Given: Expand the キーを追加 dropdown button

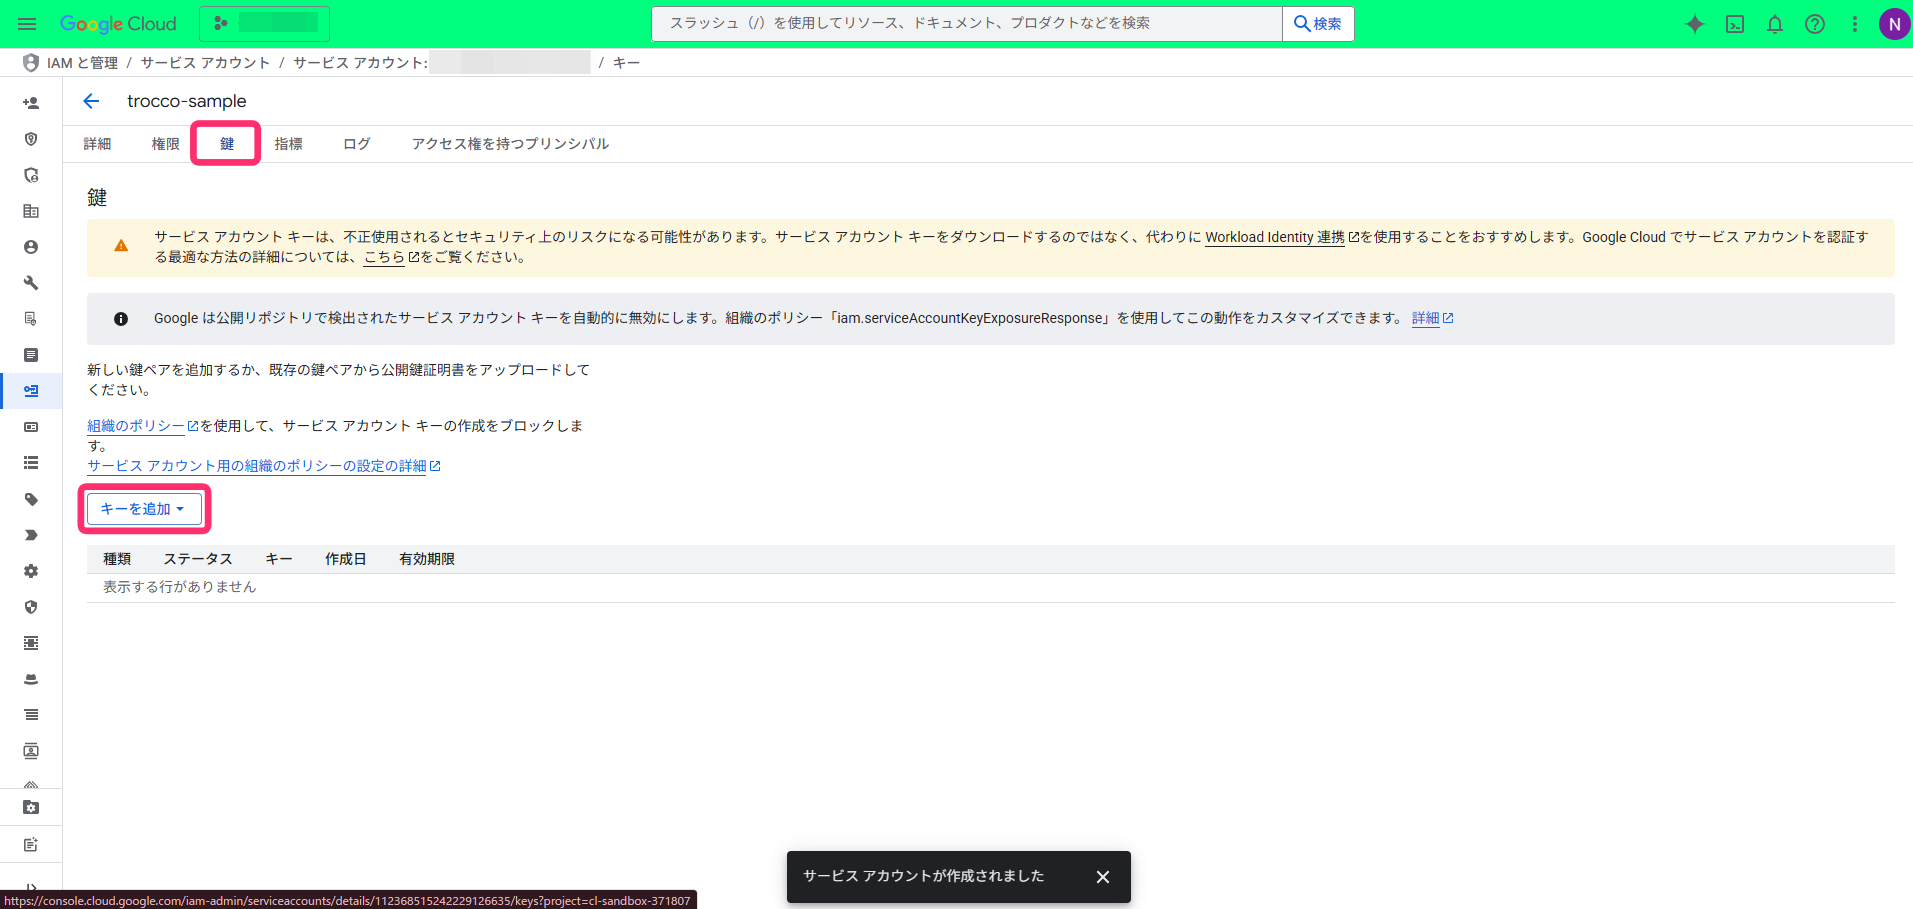Looking at the screenshot, I should tap(143, 509).
